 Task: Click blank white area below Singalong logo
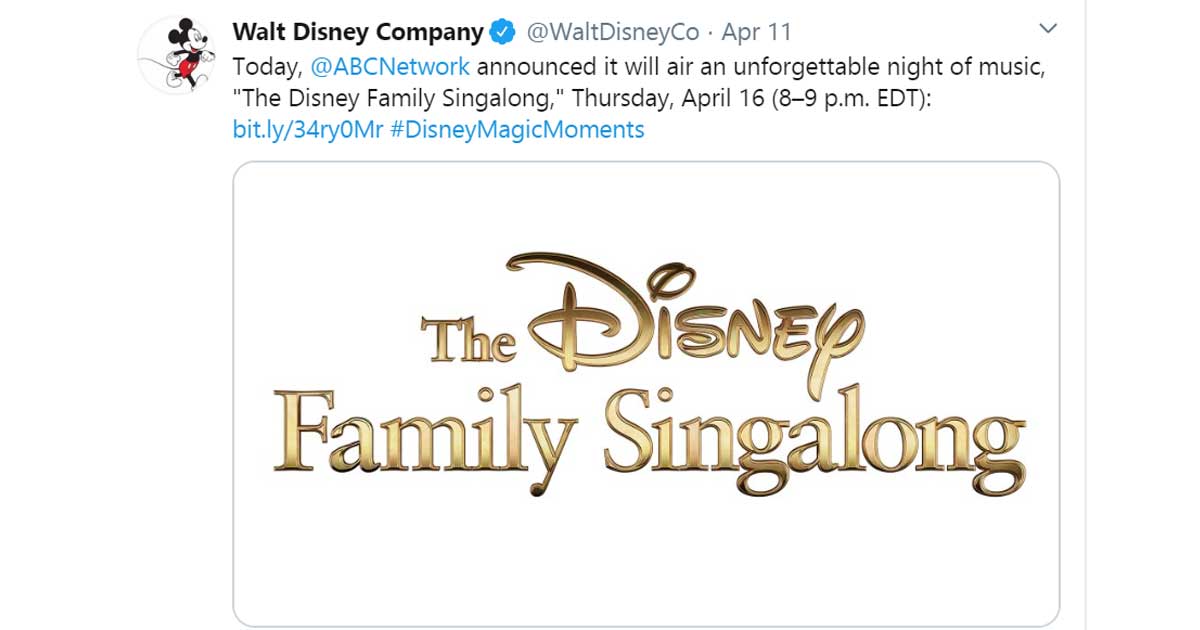pyautogui.click(x=646, y=560)
